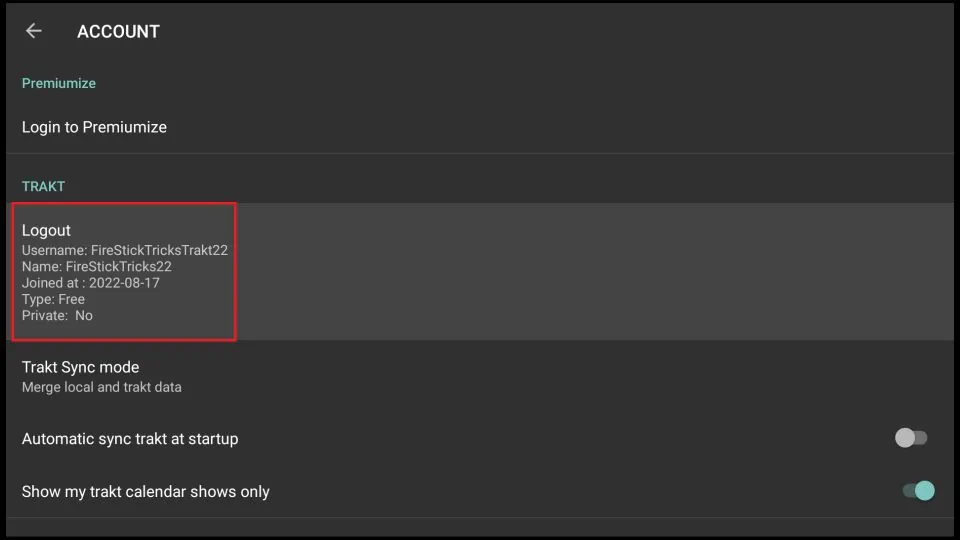Select the TRAKT section header
960x540 pixels.
[x=43, y=186]
